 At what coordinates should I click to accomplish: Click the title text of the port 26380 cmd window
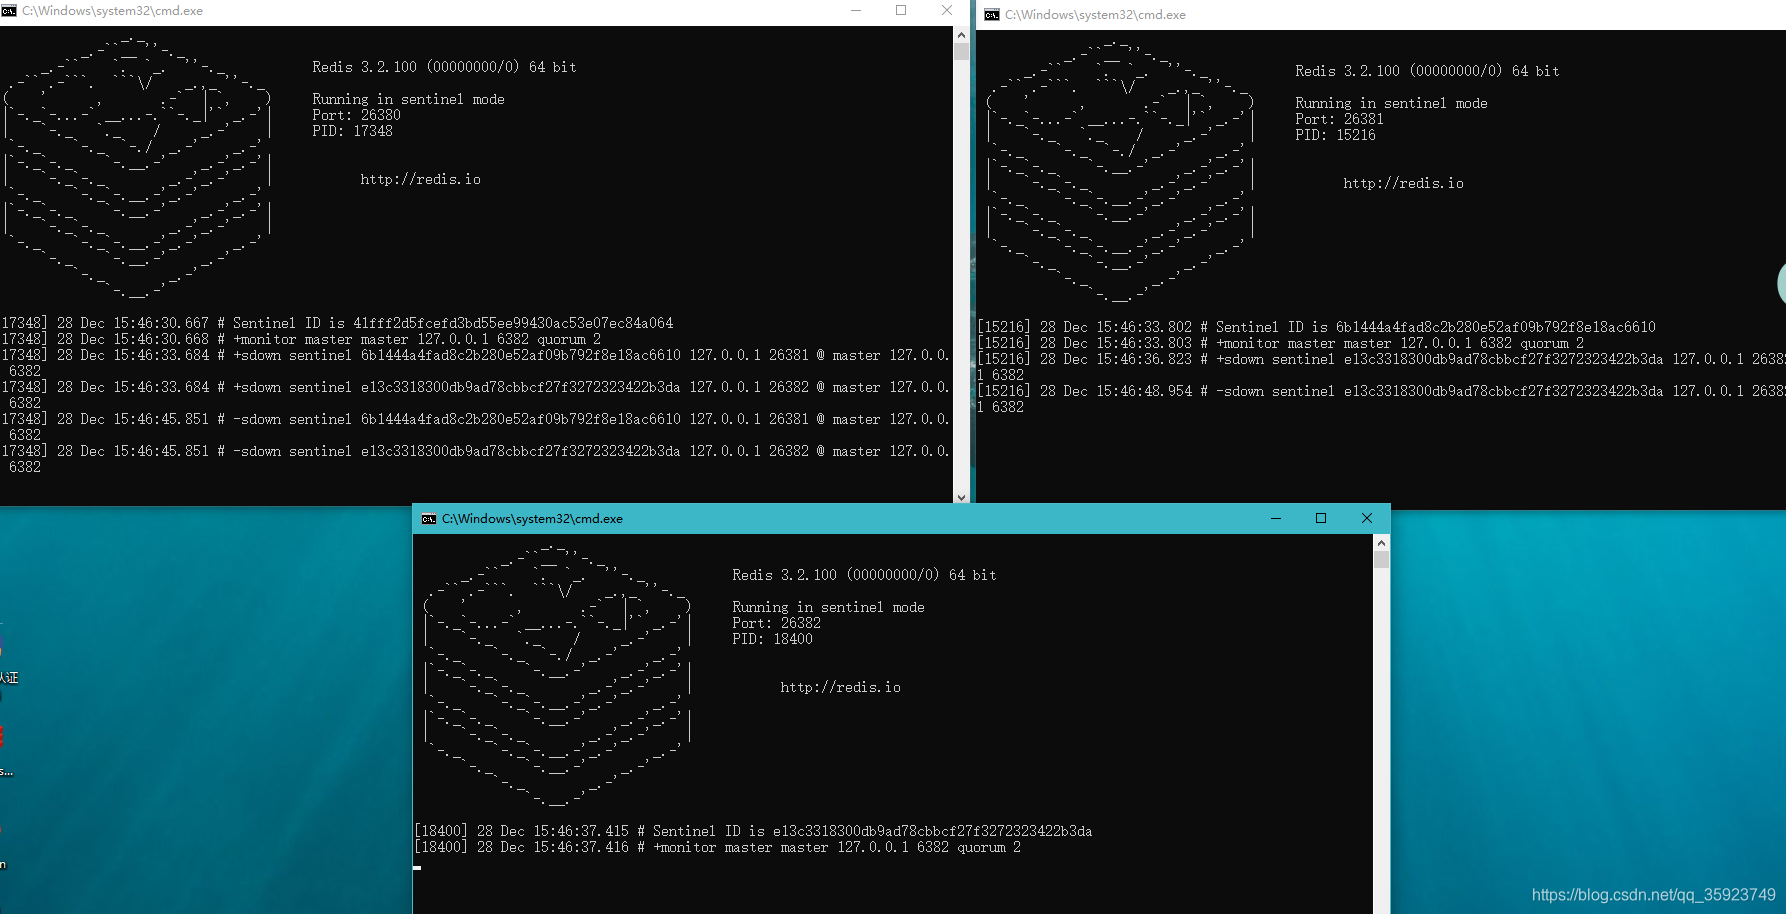click(112, 11)
